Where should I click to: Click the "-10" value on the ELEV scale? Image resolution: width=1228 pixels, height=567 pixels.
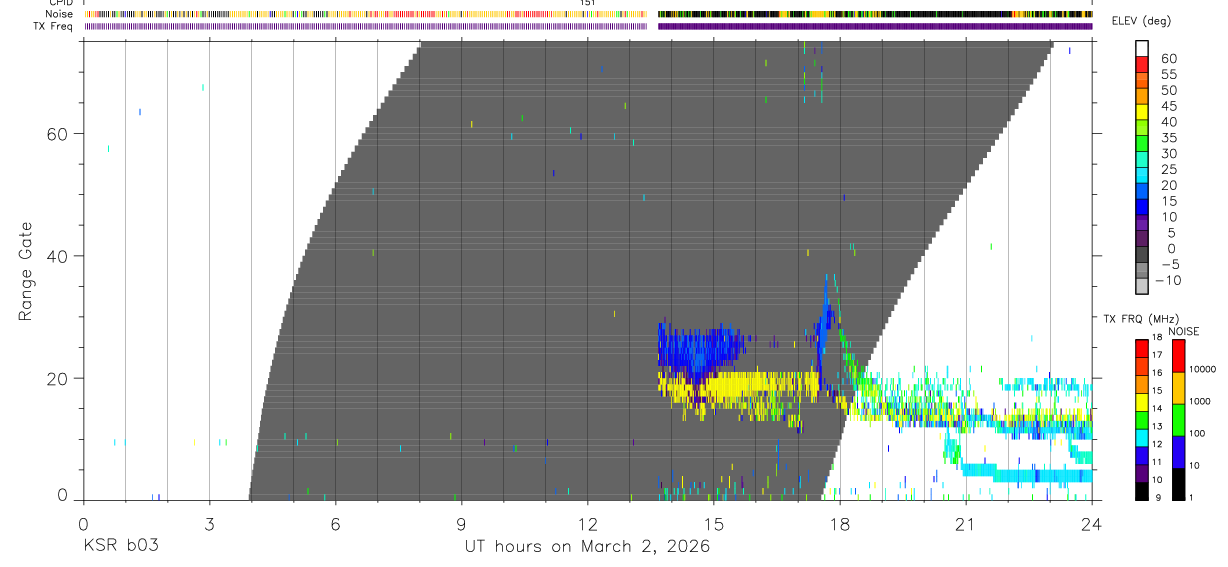tap(1169, 280)
